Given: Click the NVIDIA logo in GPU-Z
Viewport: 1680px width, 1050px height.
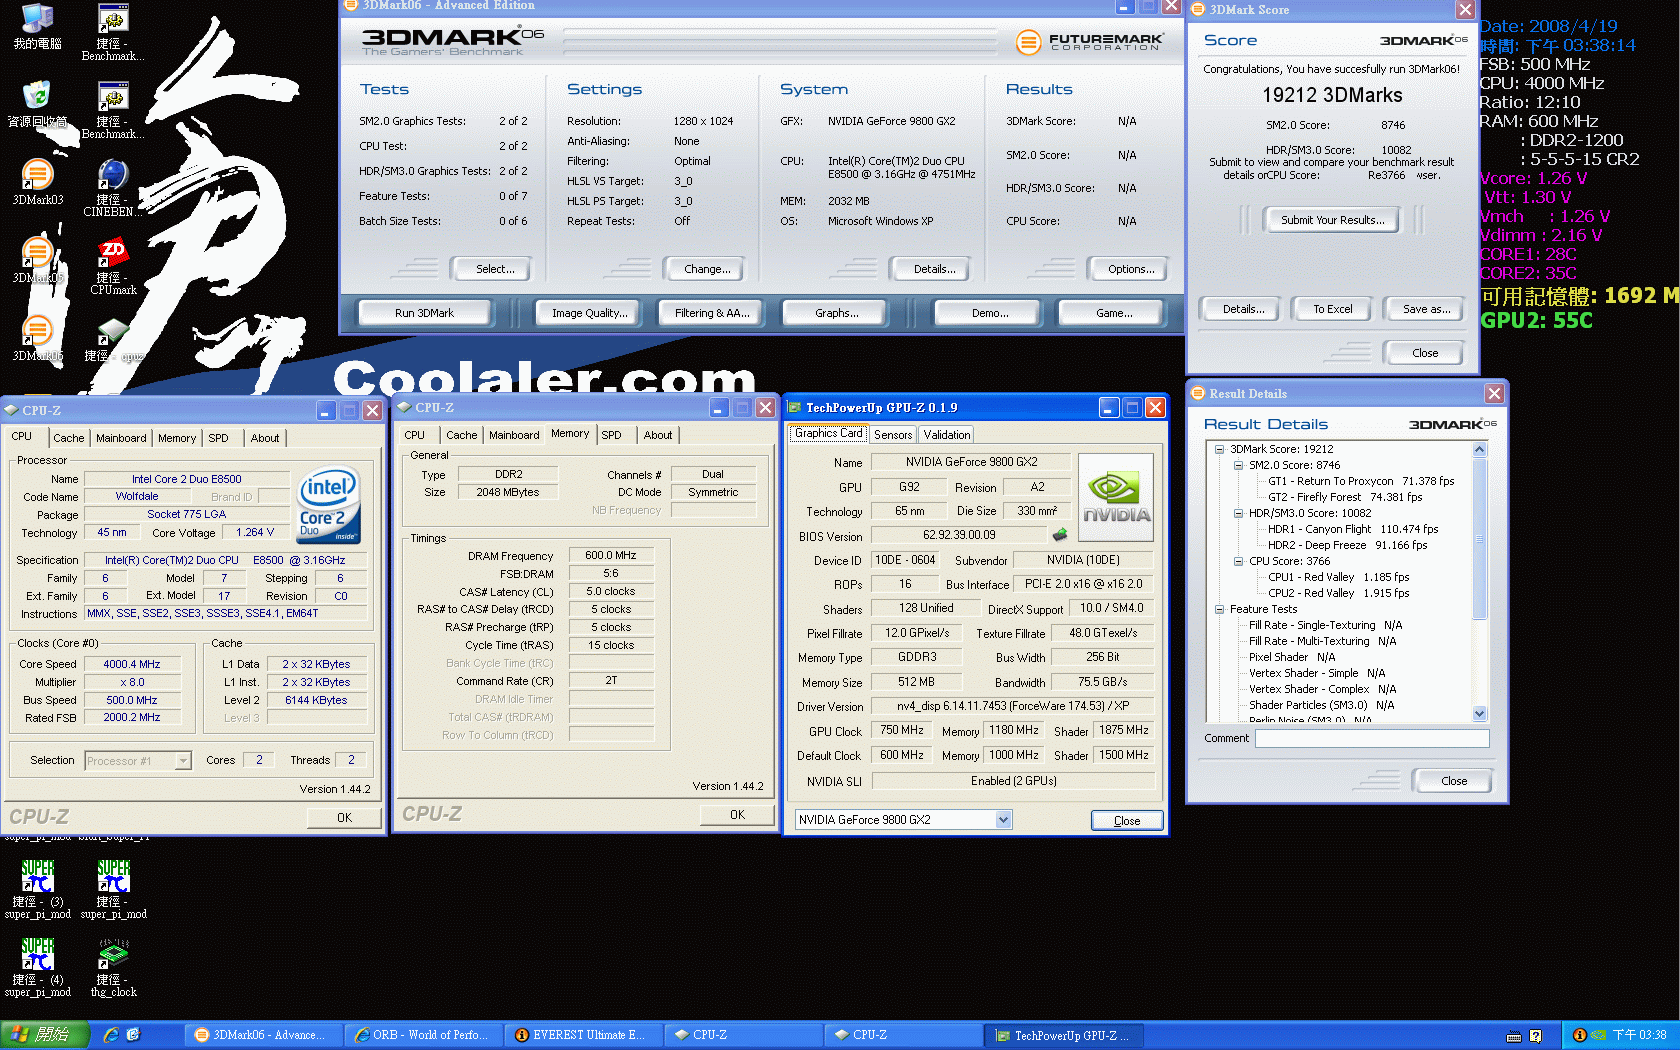Looking at the screenshot, I should point(1116,497).
